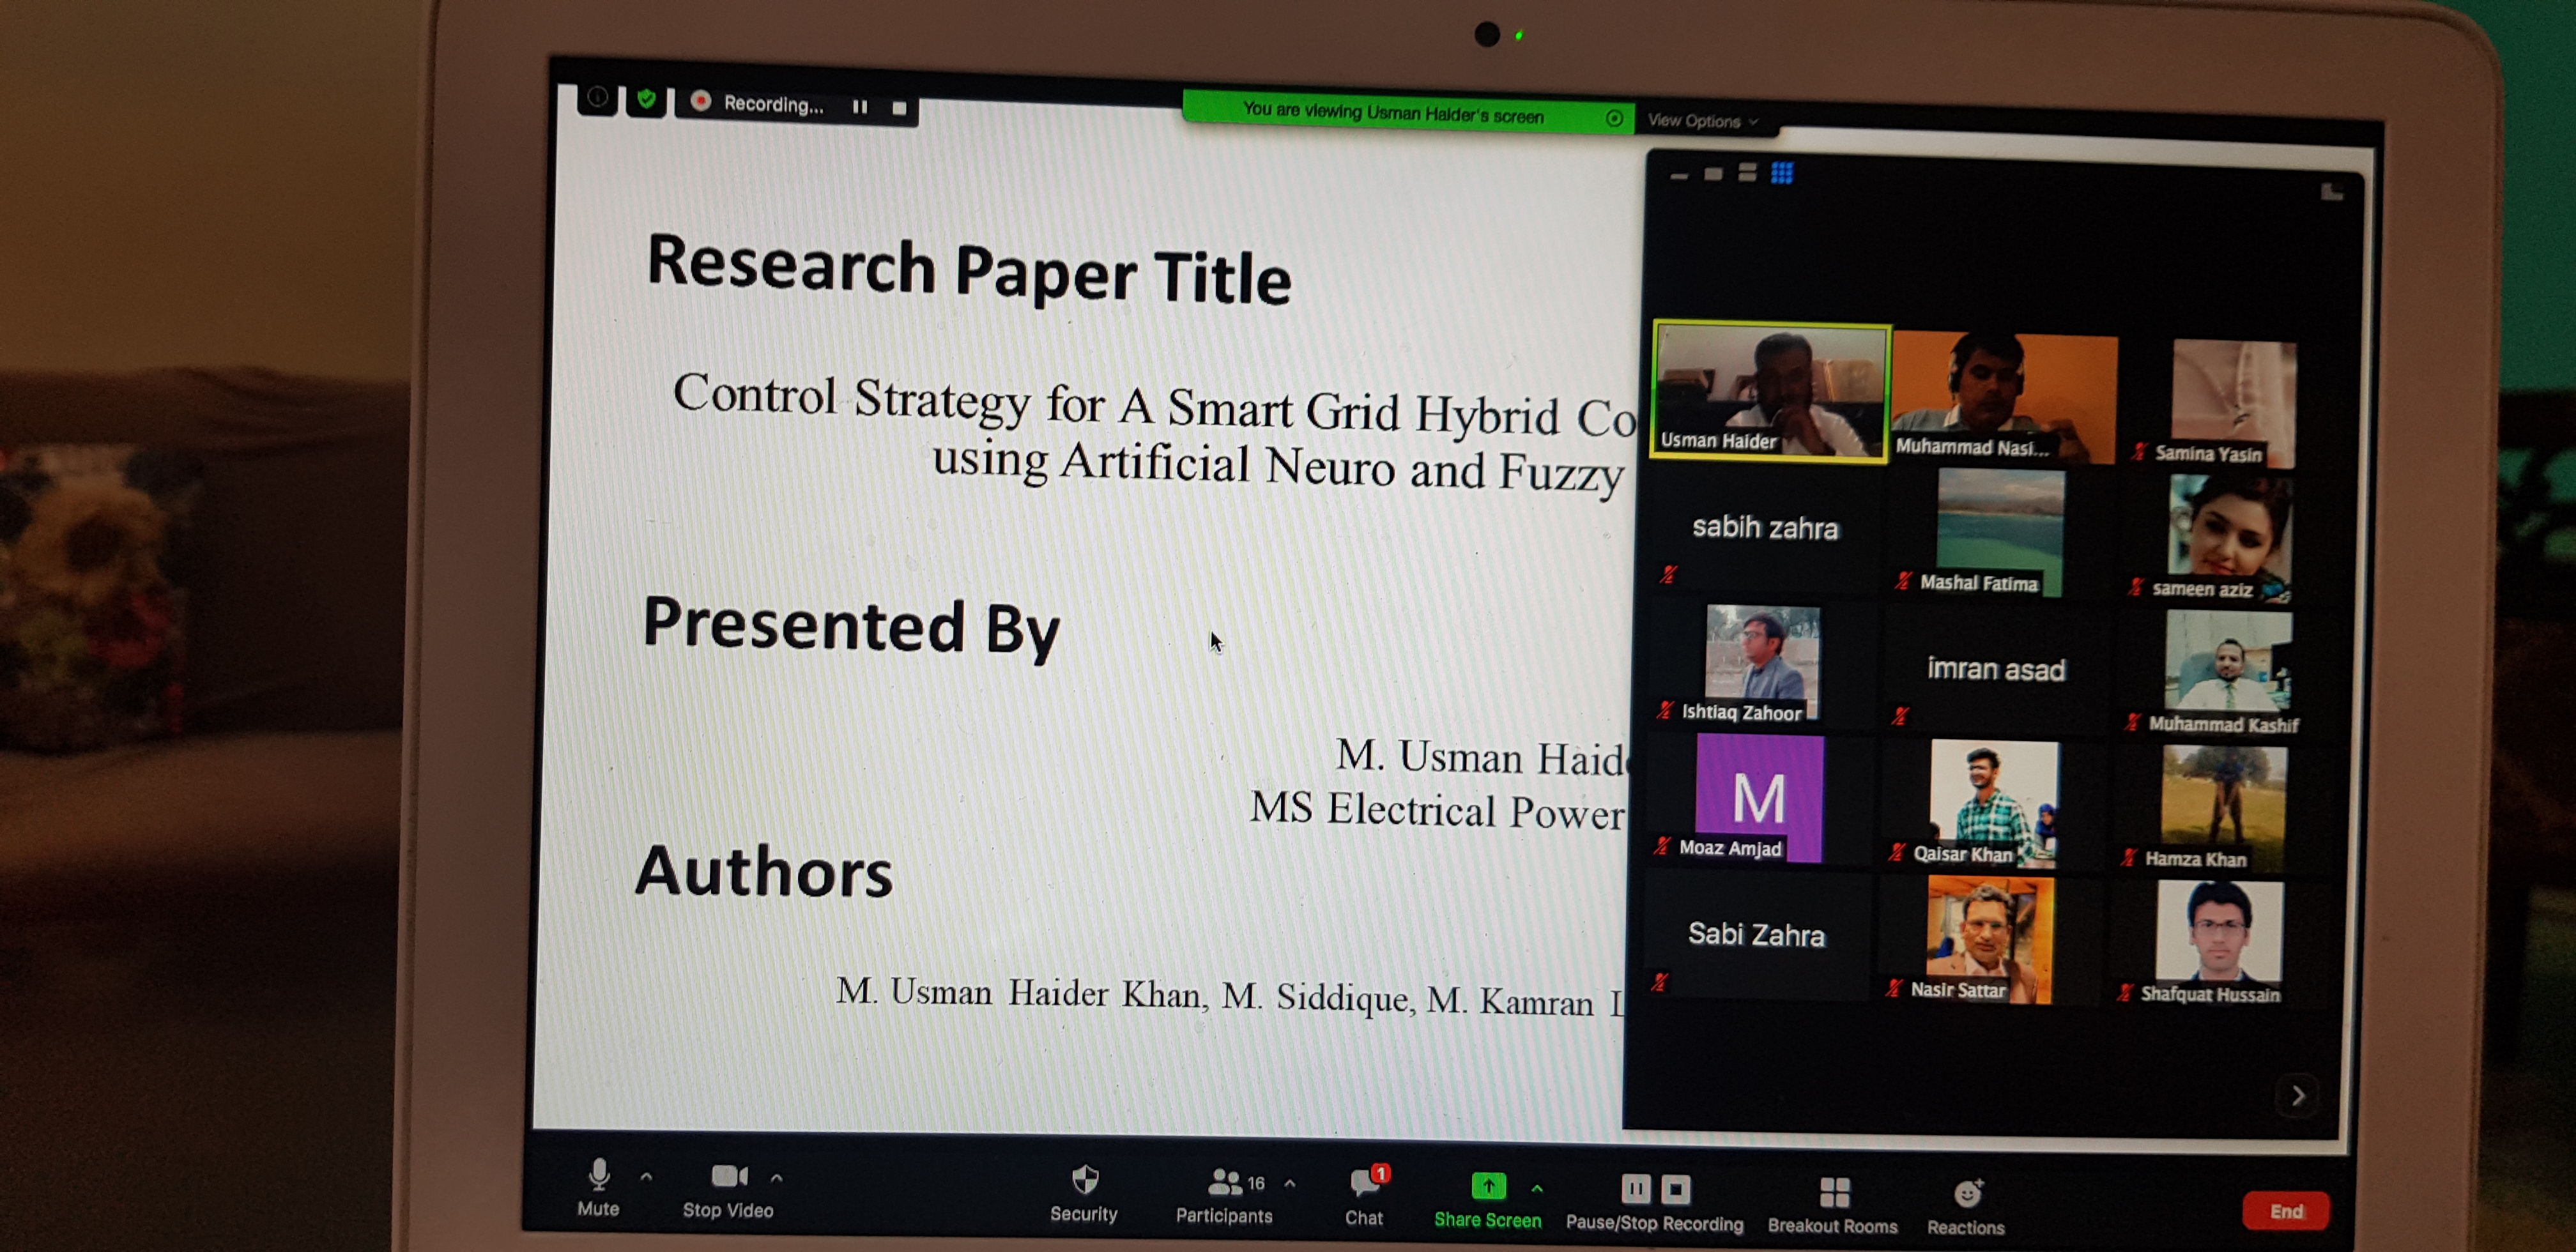This screenshot has width=2576, height=1252.
Task: Click the green encryption shield icon
Action: [x=646, y=99]
